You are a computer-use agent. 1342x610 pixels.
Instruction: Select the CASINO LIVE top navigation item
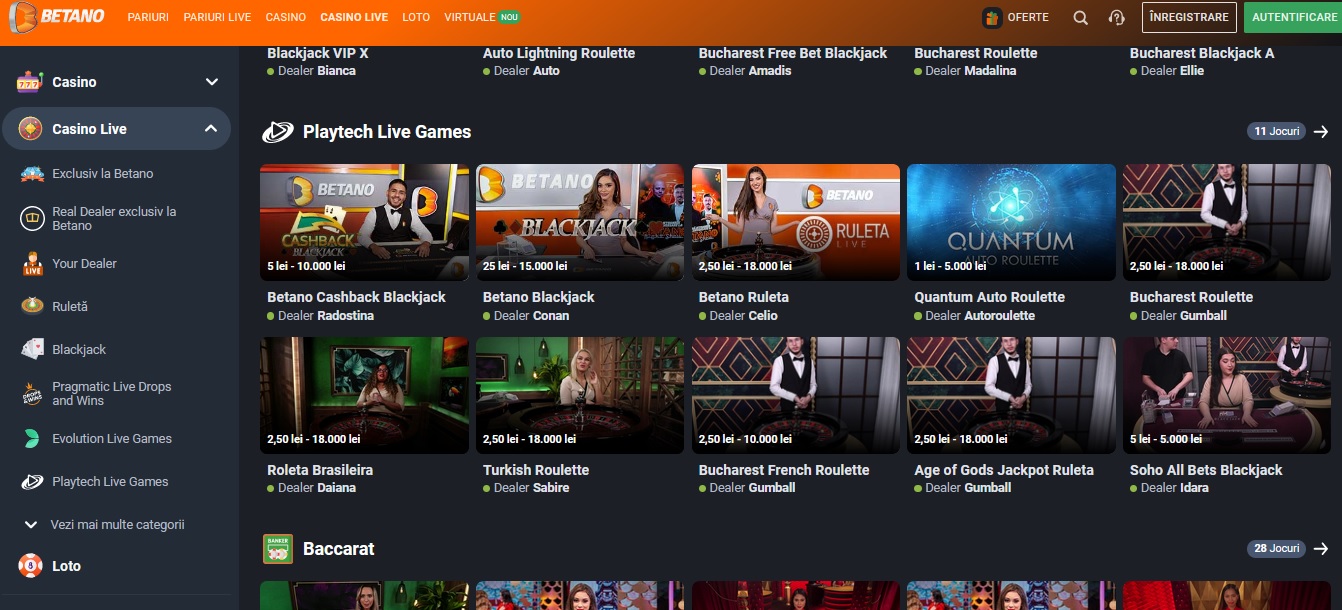pyautogui.click(x=354, y=18)
